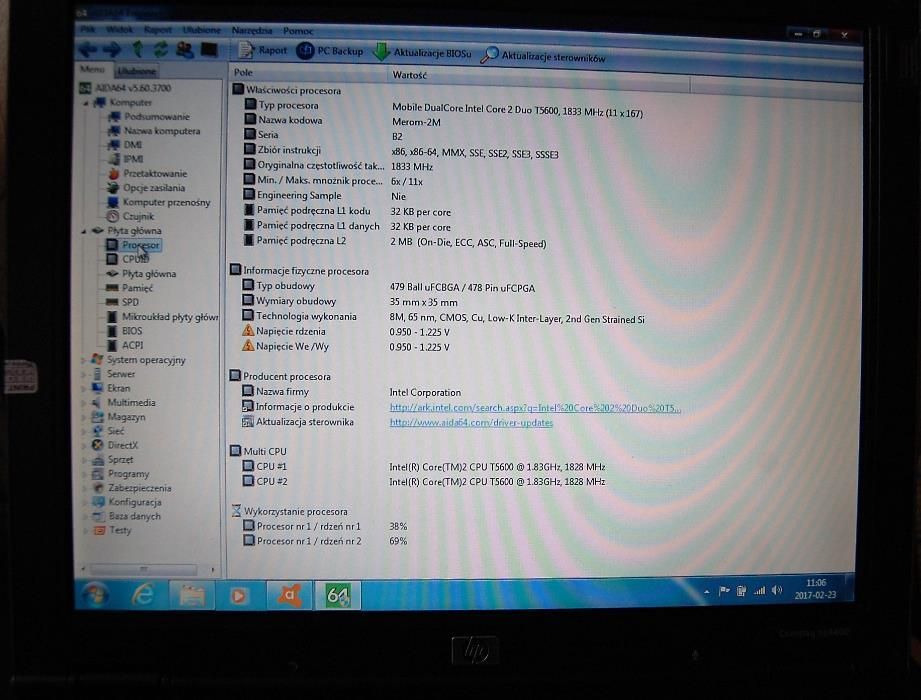
Task: Open Aktualizacje BIOSu toolbar button
Action: pyautogui.click(x=422, y=53)
